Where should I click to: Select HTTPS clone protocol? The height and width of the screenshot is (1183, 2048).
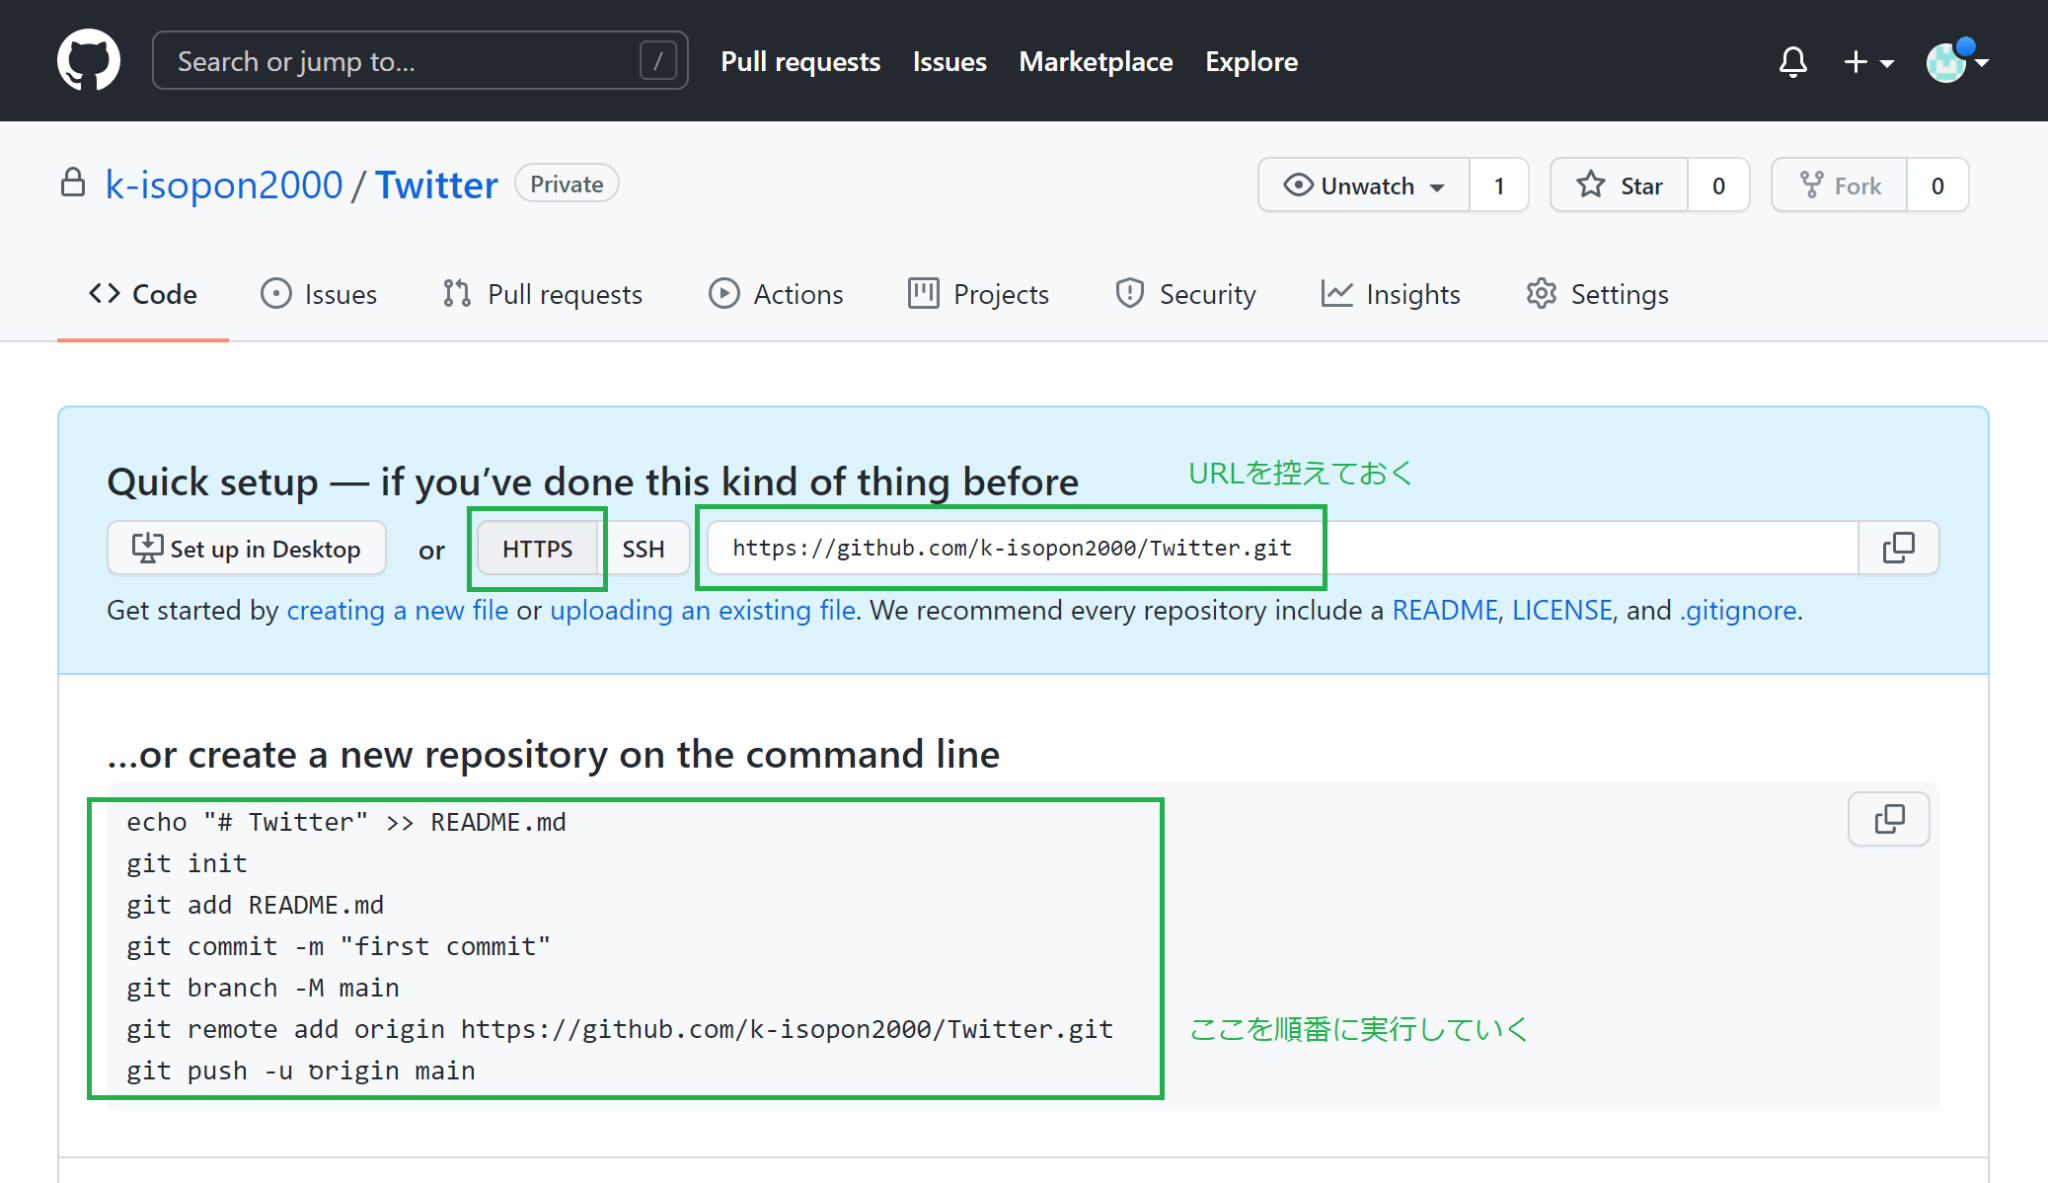pyautogui.click(x=537, y=548)
